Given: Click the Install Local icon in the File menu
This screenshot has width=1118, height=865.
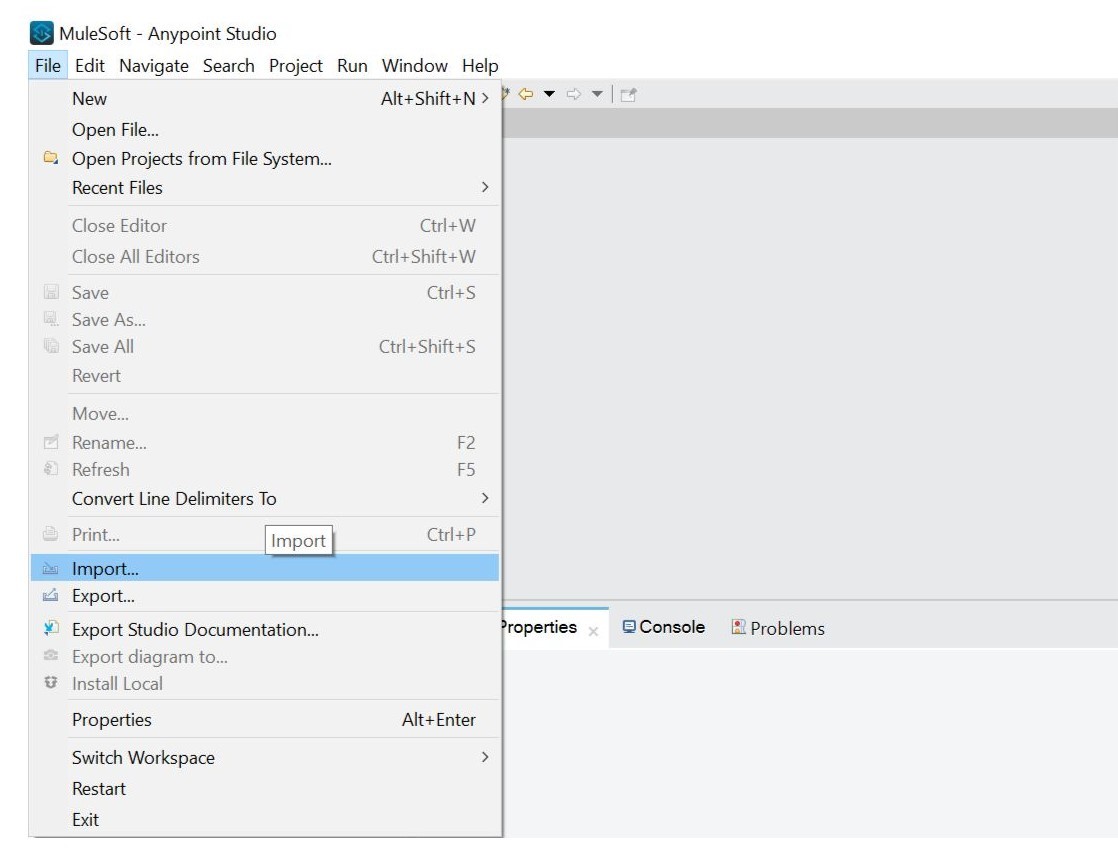Looking at the screenshot, I should click(49, 684).
